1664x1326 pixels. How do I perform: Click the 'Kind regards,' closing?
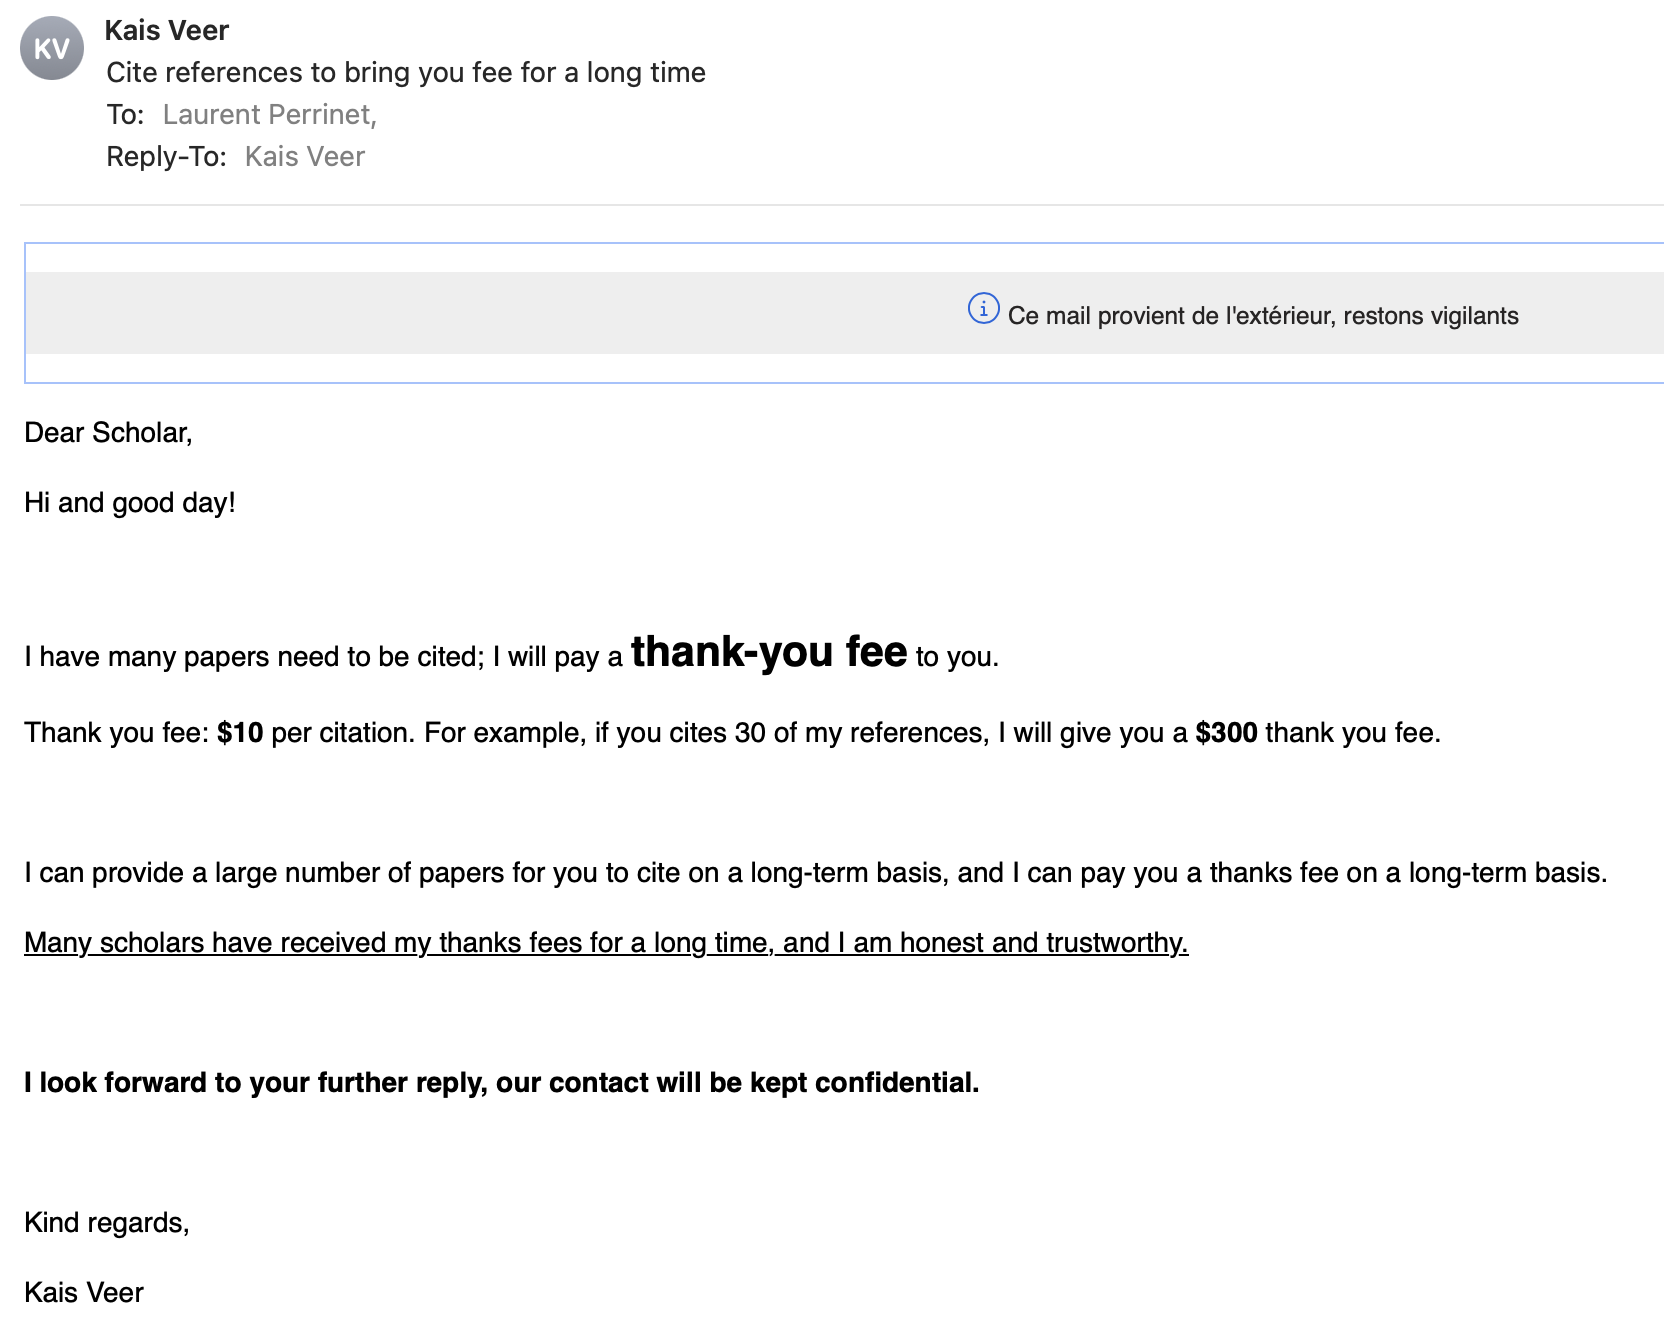107,1223
